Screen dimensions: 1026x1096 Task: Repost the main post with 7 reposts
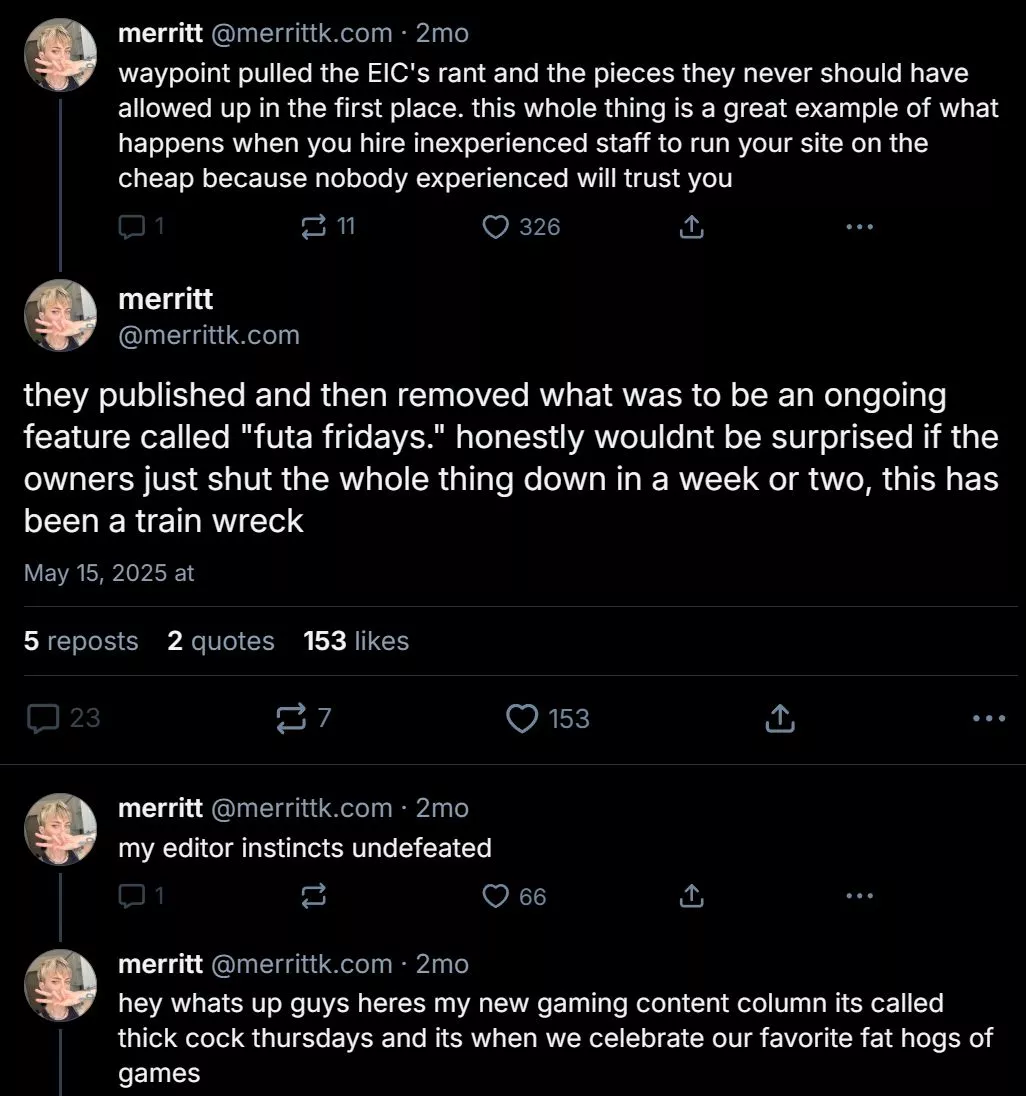pyautogui.click(x=290, y=718)
